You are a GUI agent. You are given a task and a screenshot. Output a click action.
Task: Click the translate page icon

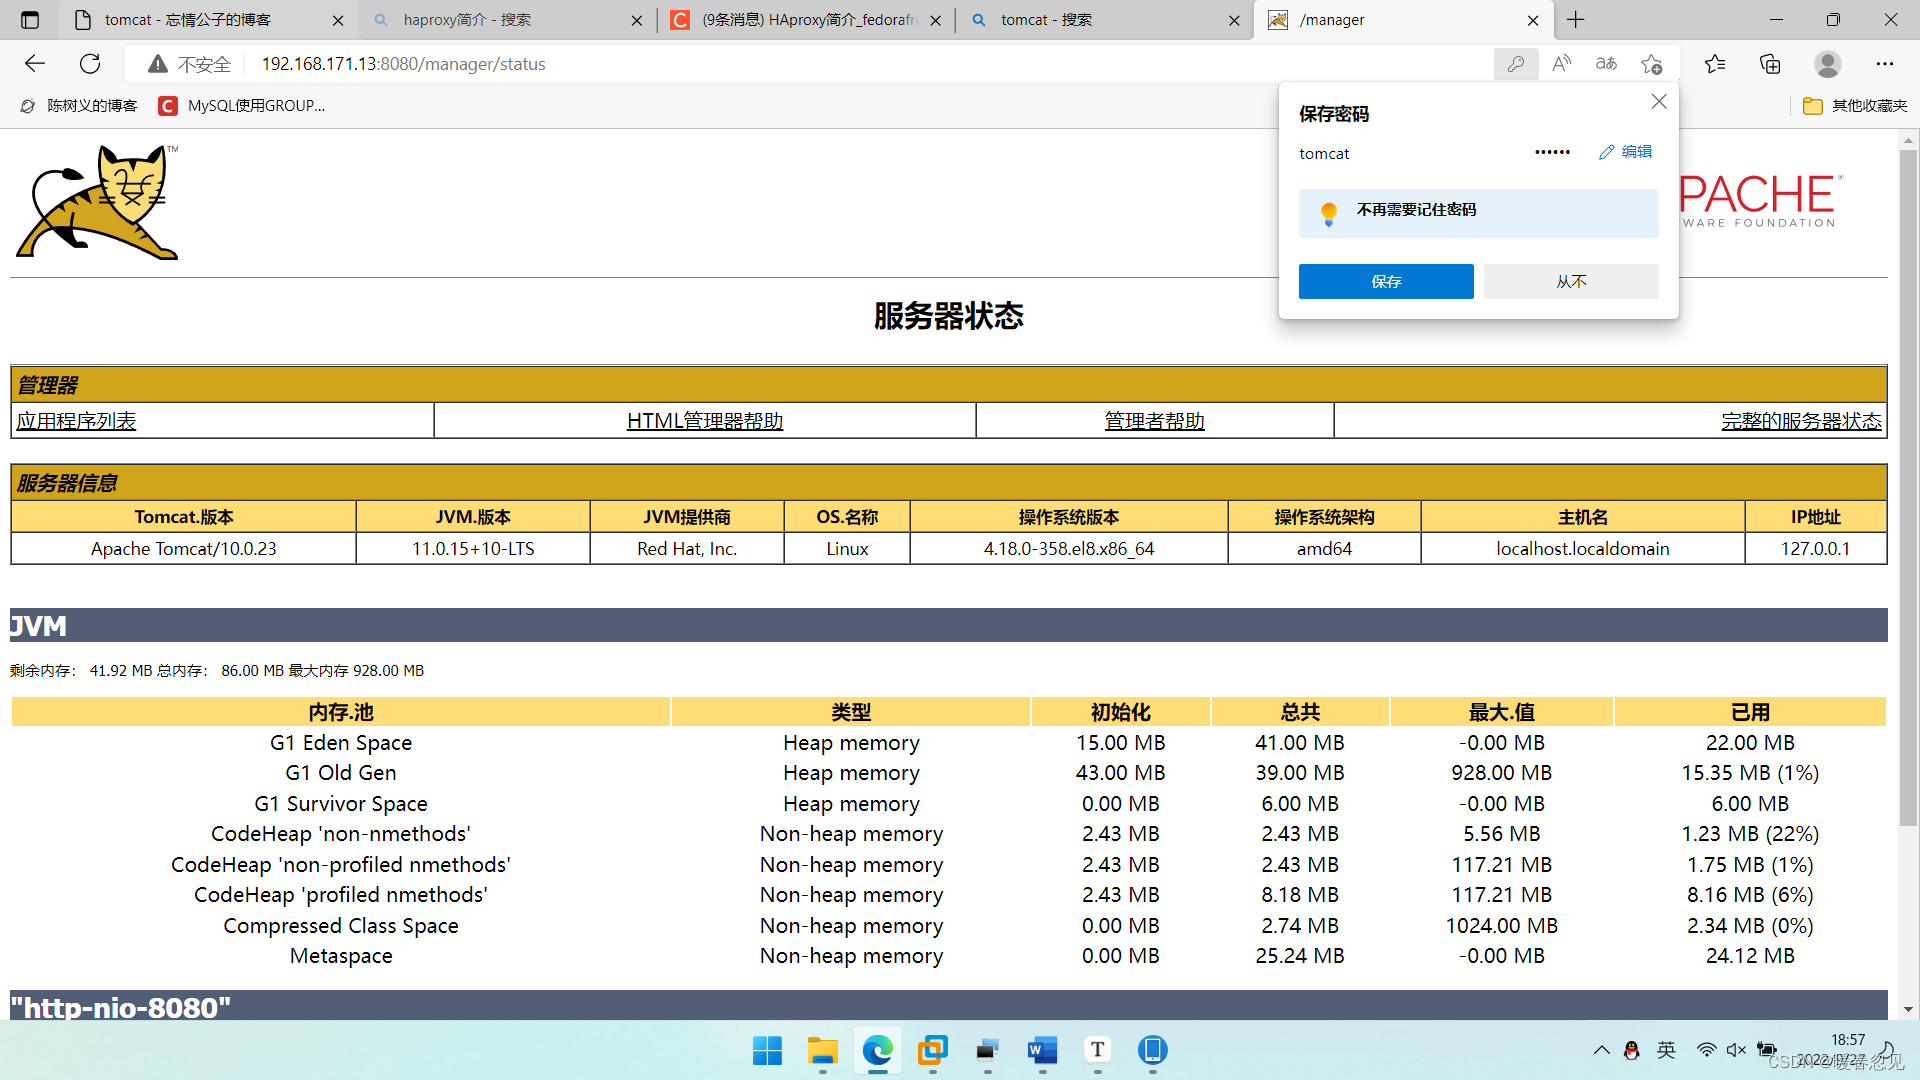[x=1606, y=64]
